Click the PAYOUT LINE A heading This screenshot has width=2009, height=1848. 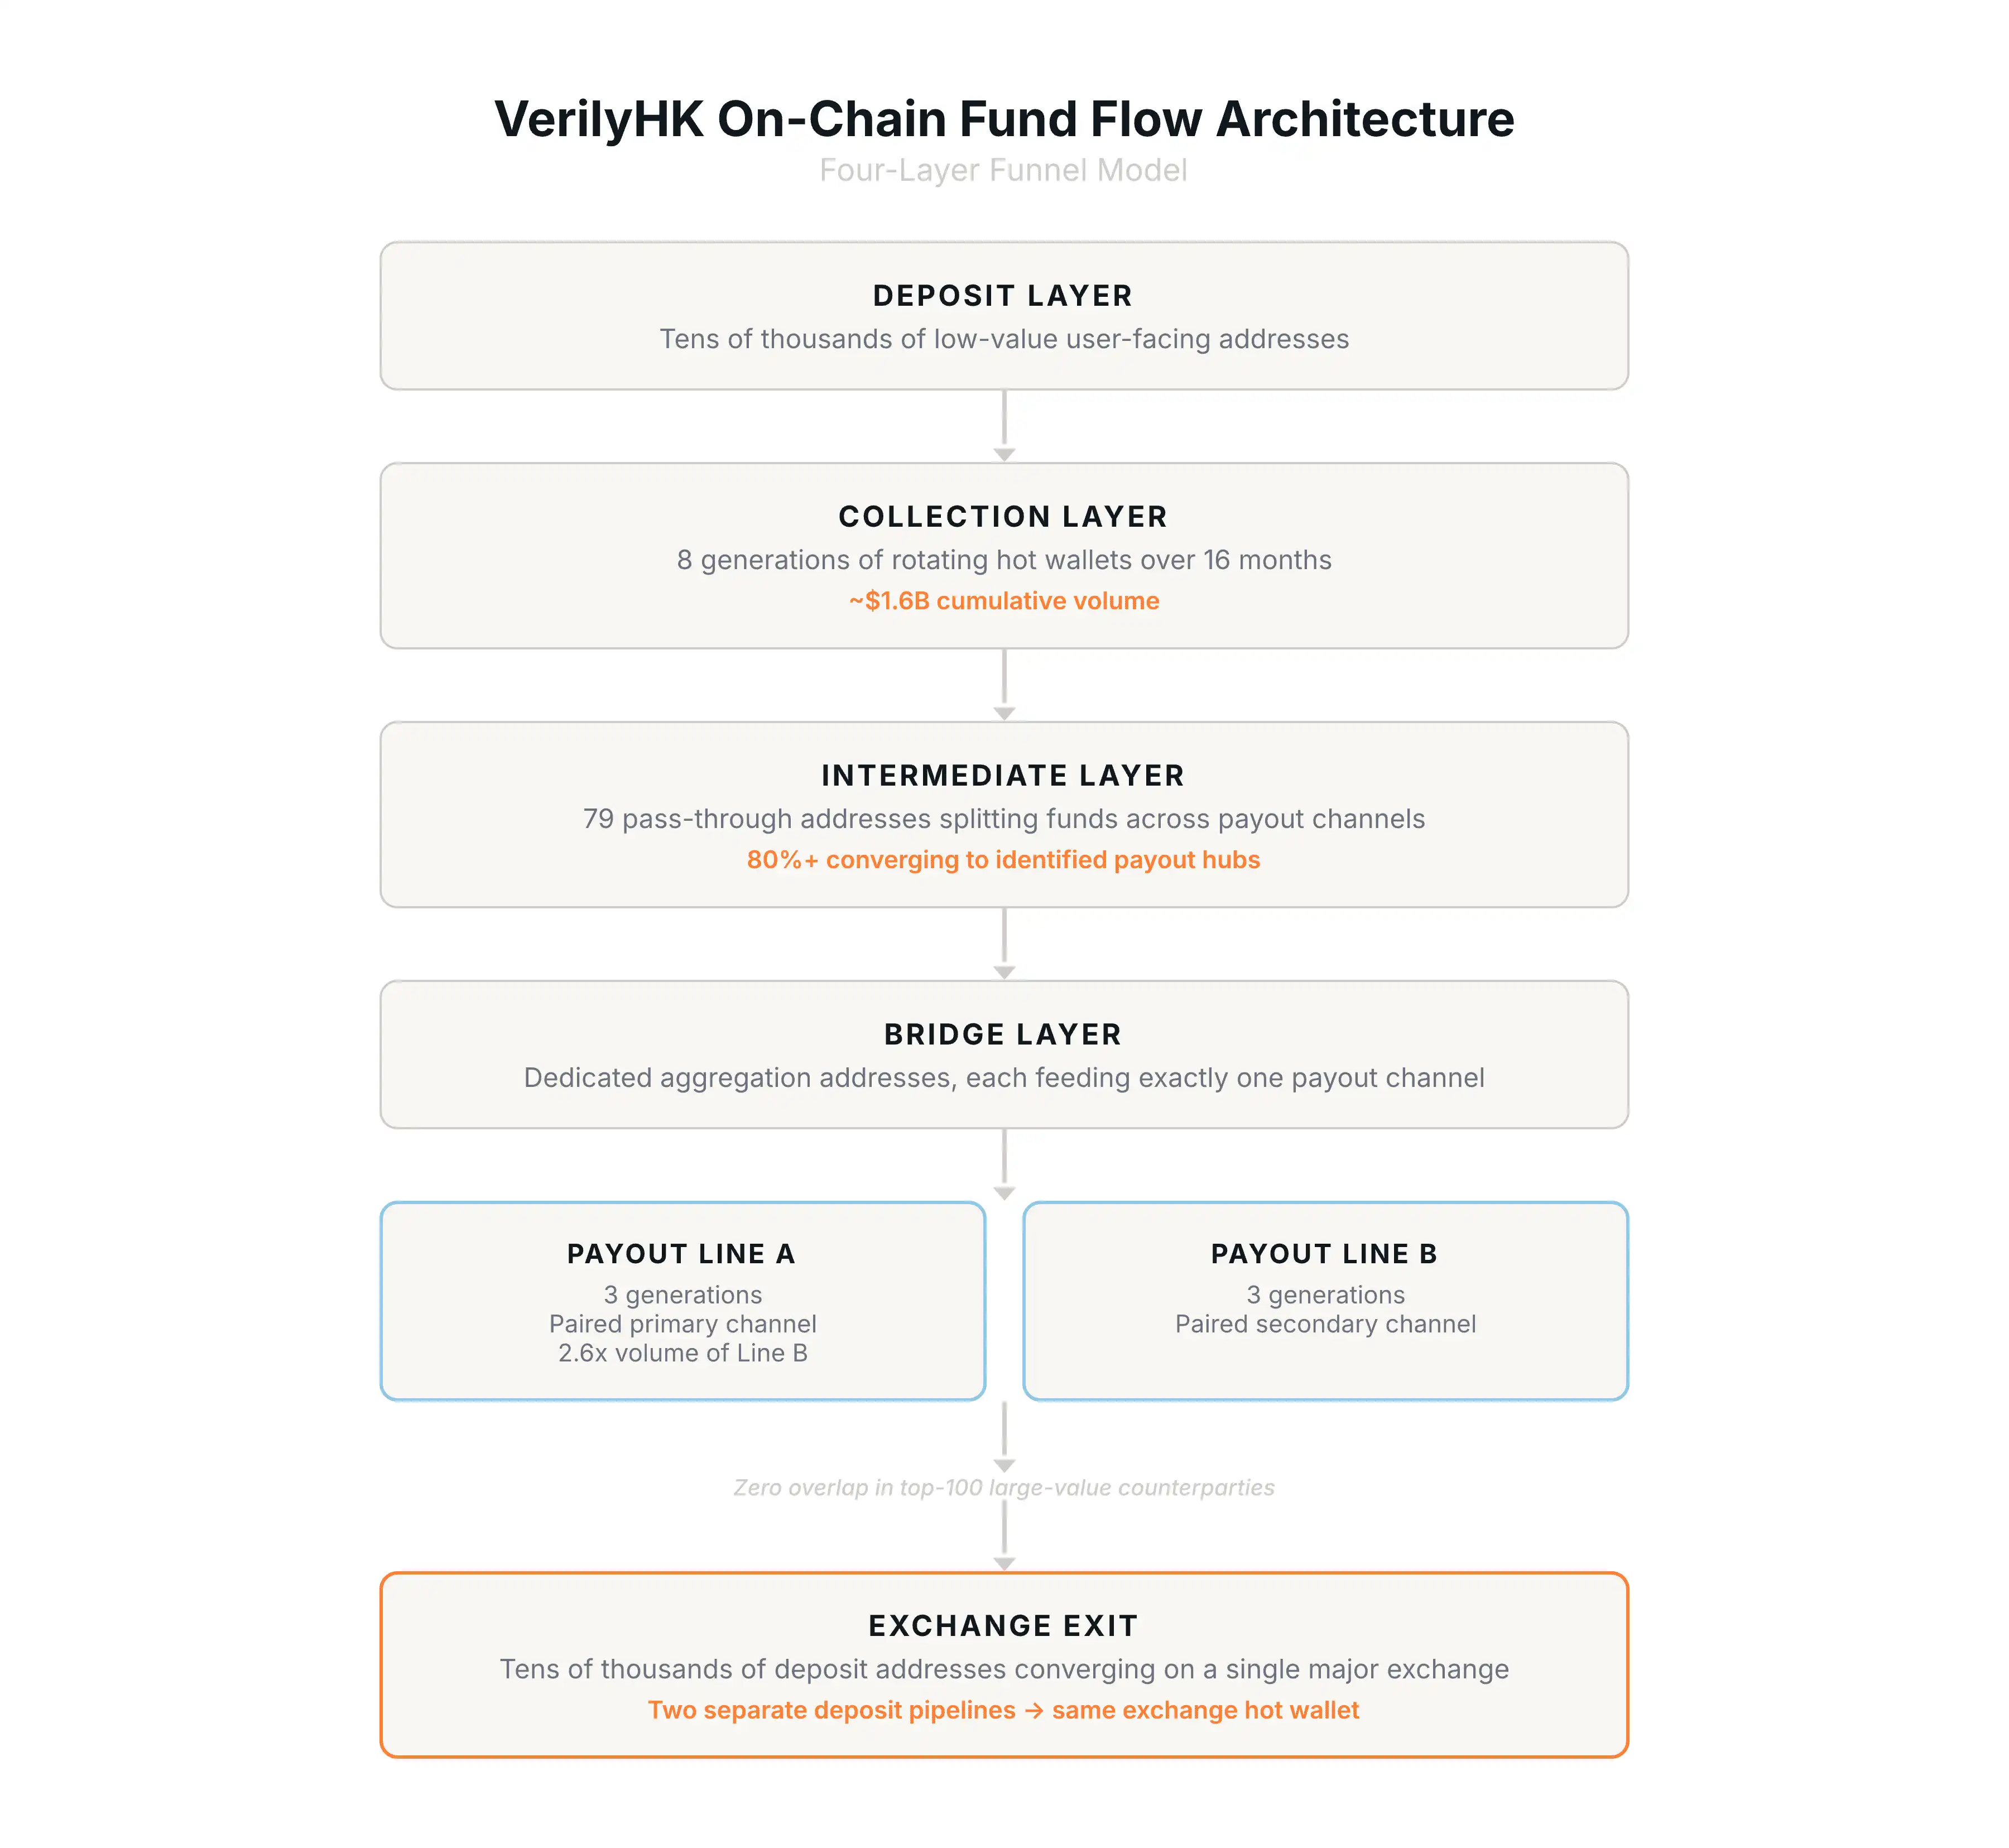(681, 1254)
